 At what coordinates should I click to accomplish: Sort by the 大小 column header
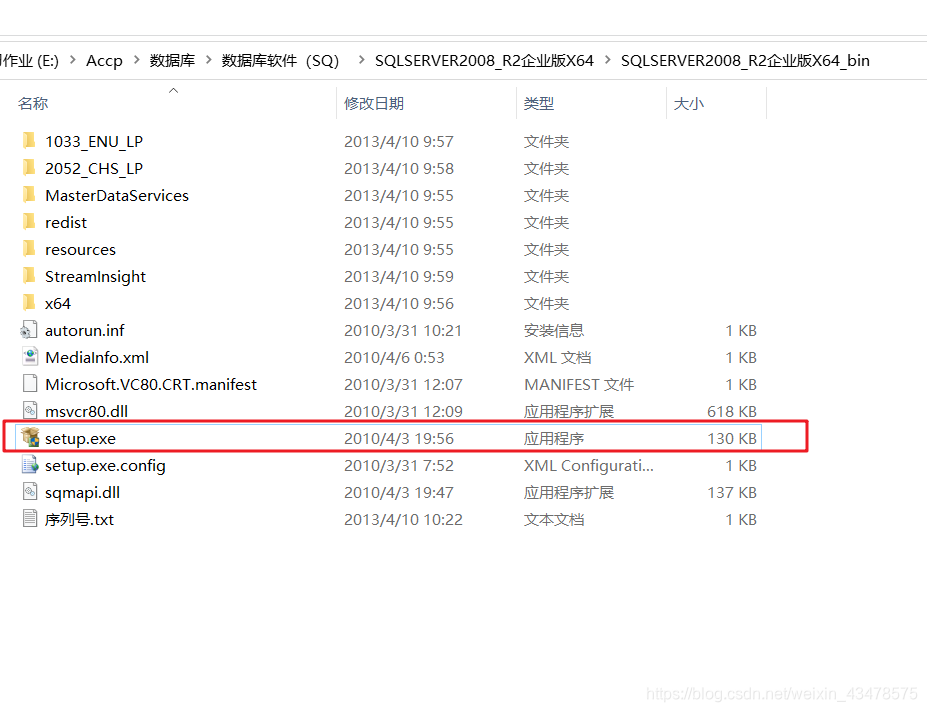click(x=689, y=103)
